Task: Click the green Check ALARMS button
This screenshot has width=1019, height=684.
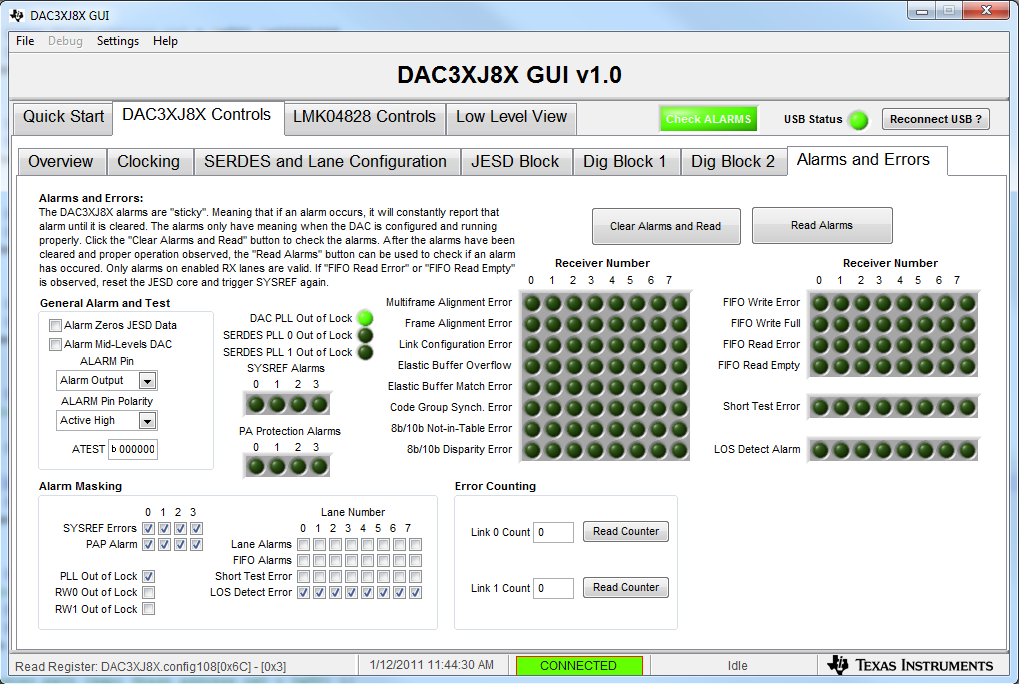Action: (x=708, y=120)
